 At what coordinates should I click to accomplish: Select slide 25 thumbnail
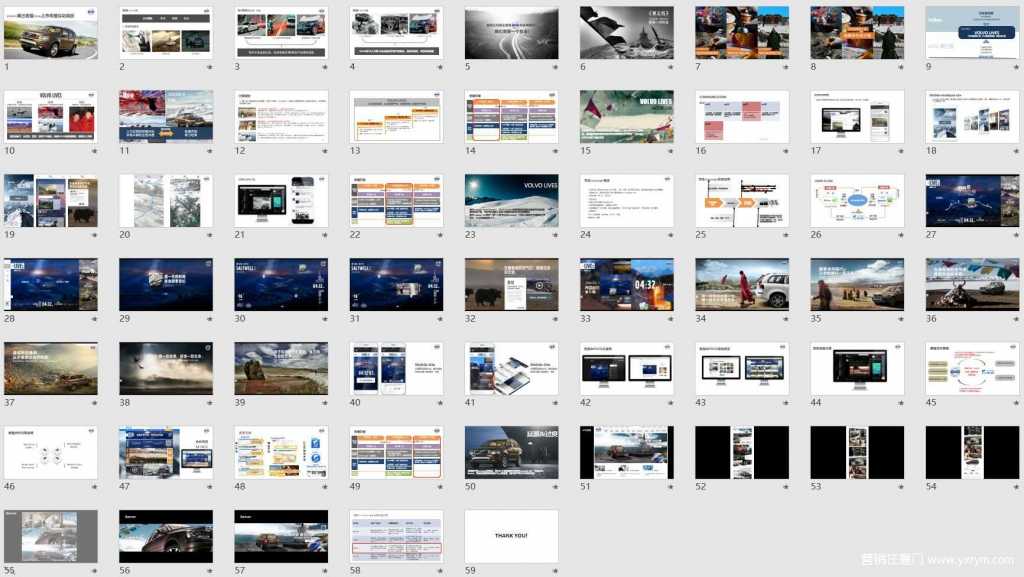[742, 200]
